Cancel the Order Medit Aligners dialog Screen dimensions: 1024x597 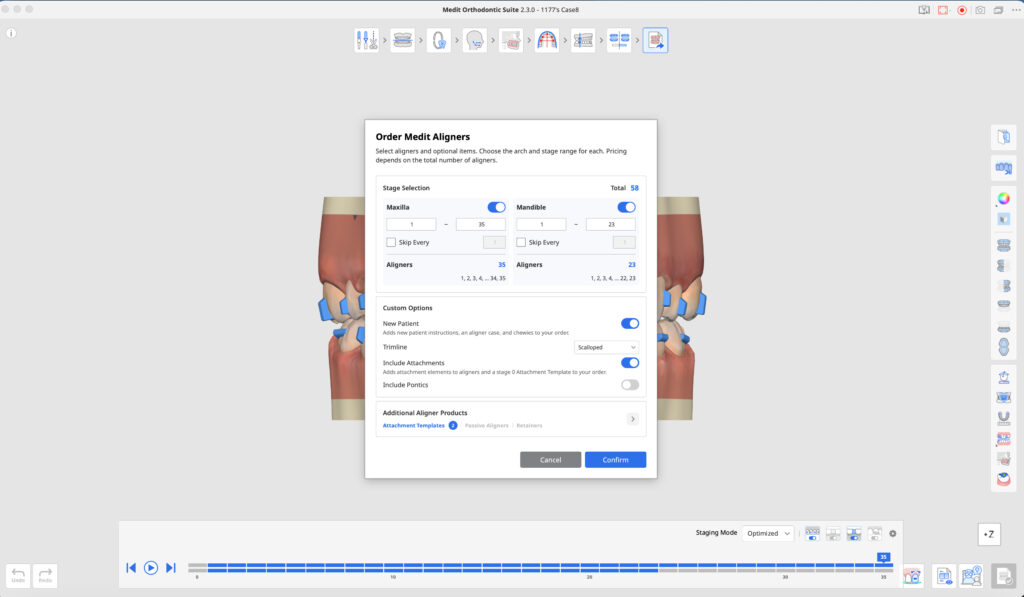click(551, 460)
